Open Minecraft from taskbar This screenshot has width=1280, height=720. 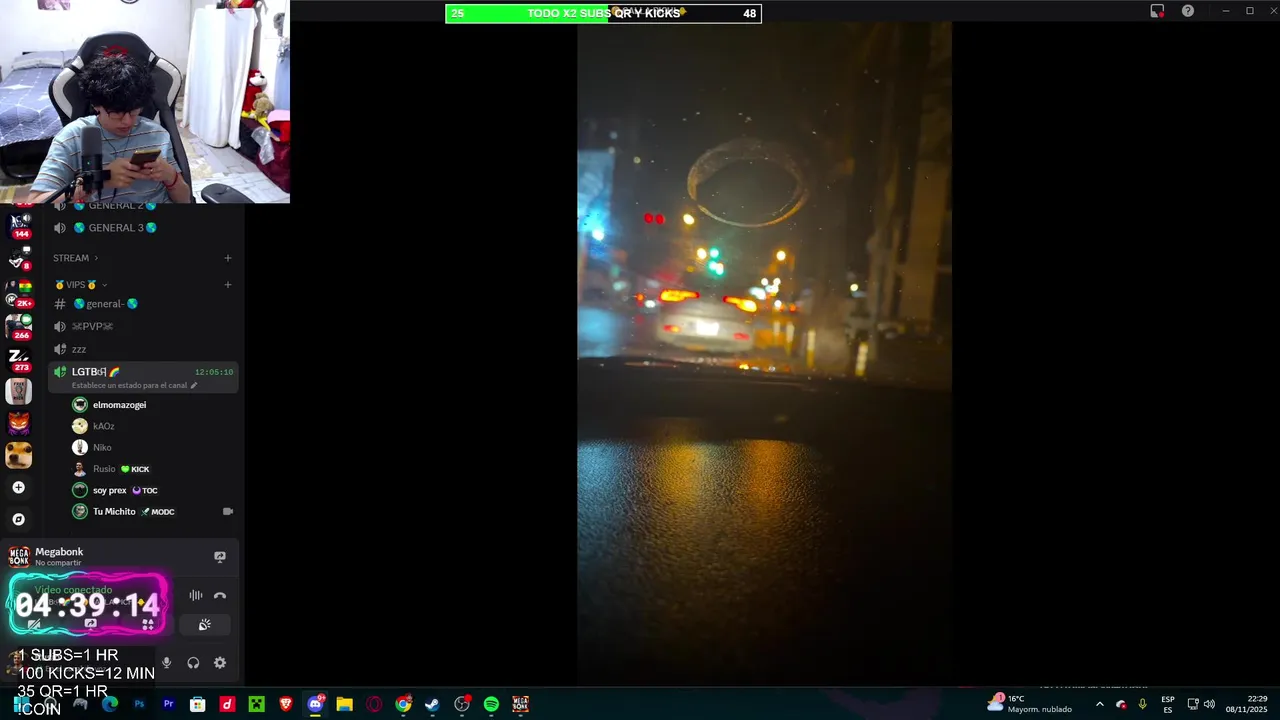point(257,704)
